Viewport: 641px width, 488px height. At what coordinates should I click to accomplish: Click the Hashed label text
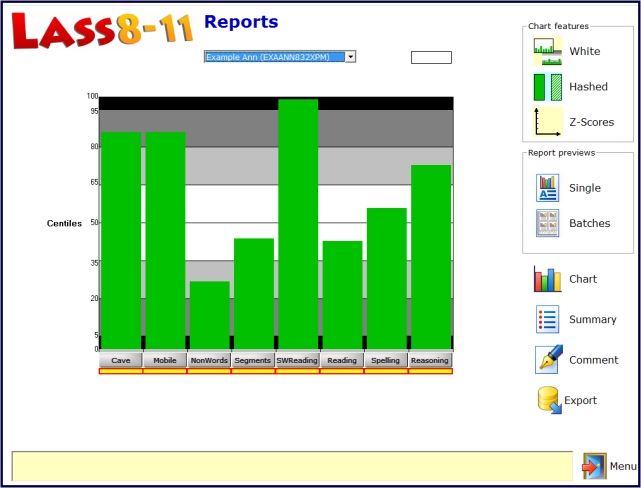coord(588,87)
